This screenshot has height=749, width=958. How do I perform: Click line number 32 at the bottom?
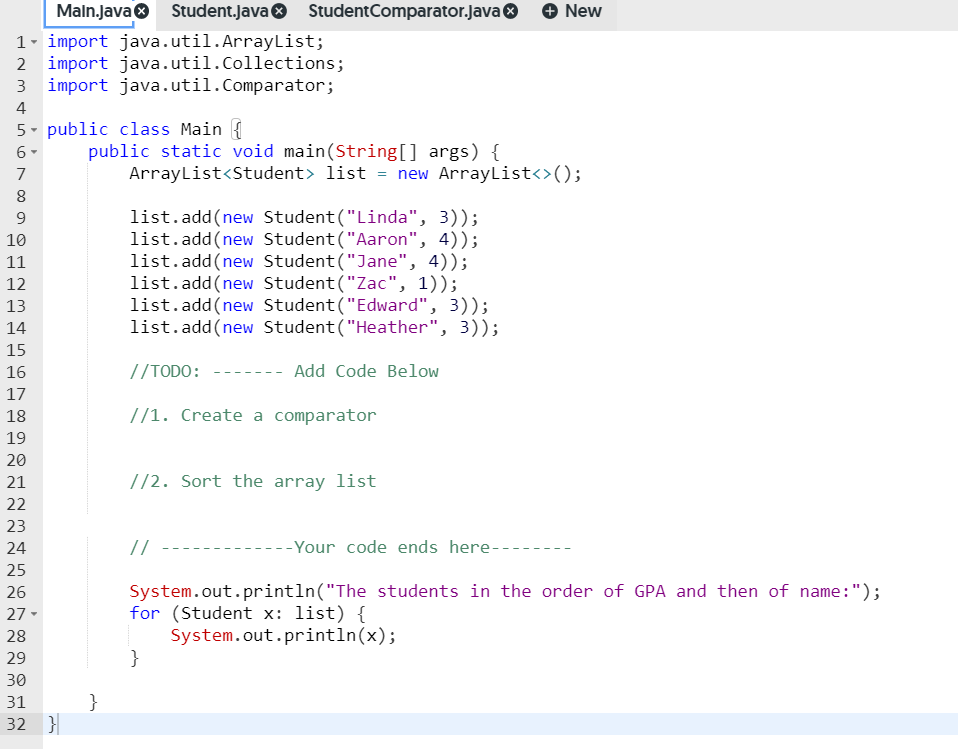click(17, 723)
